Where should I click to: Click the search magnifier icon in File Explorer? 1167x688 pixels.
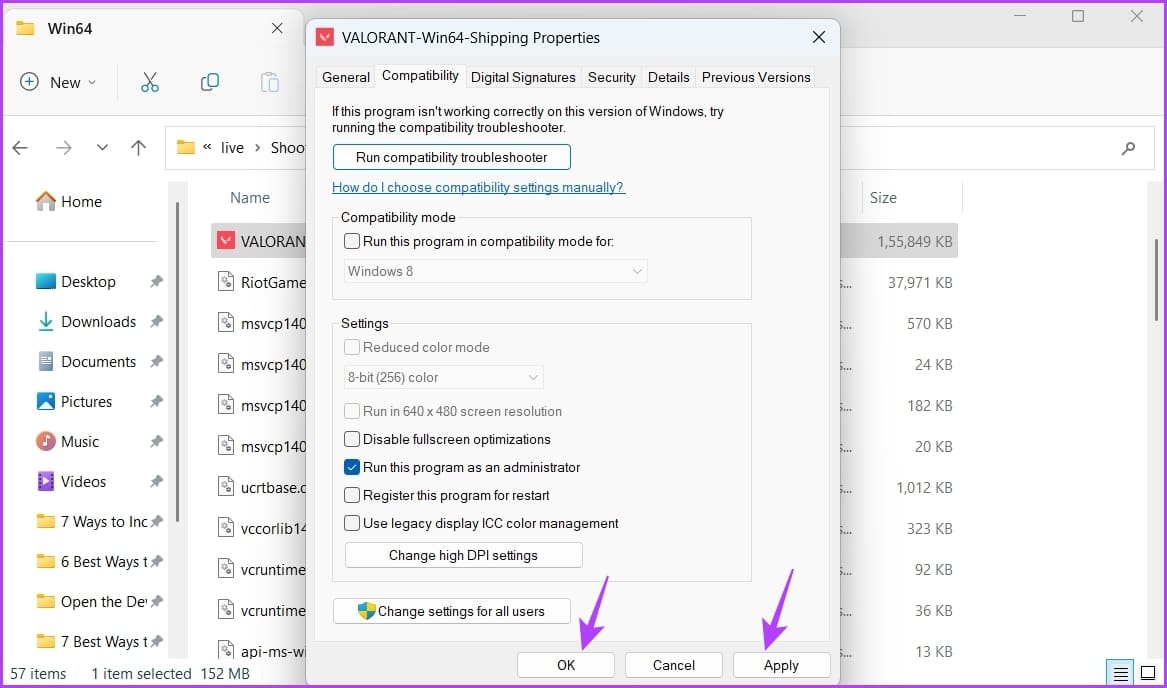(x=1128, y=147)
